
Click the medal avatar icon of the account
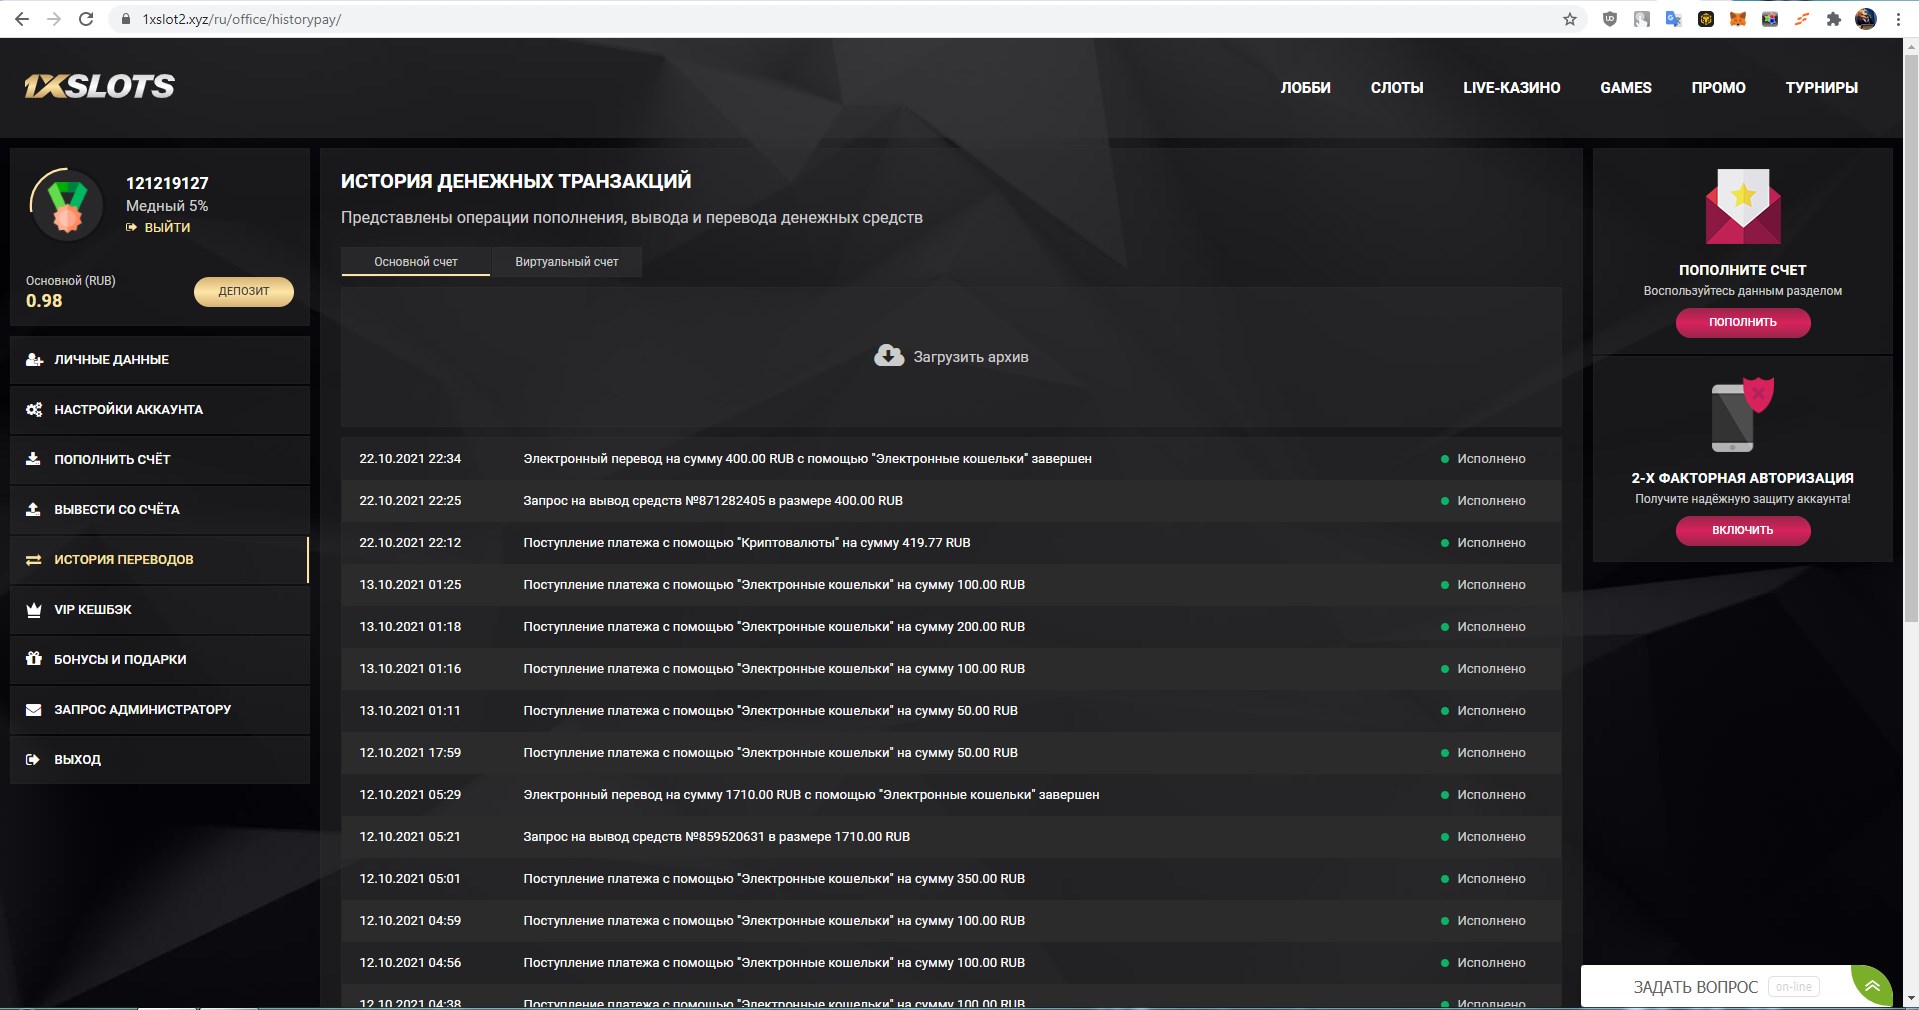coord(68,205)
